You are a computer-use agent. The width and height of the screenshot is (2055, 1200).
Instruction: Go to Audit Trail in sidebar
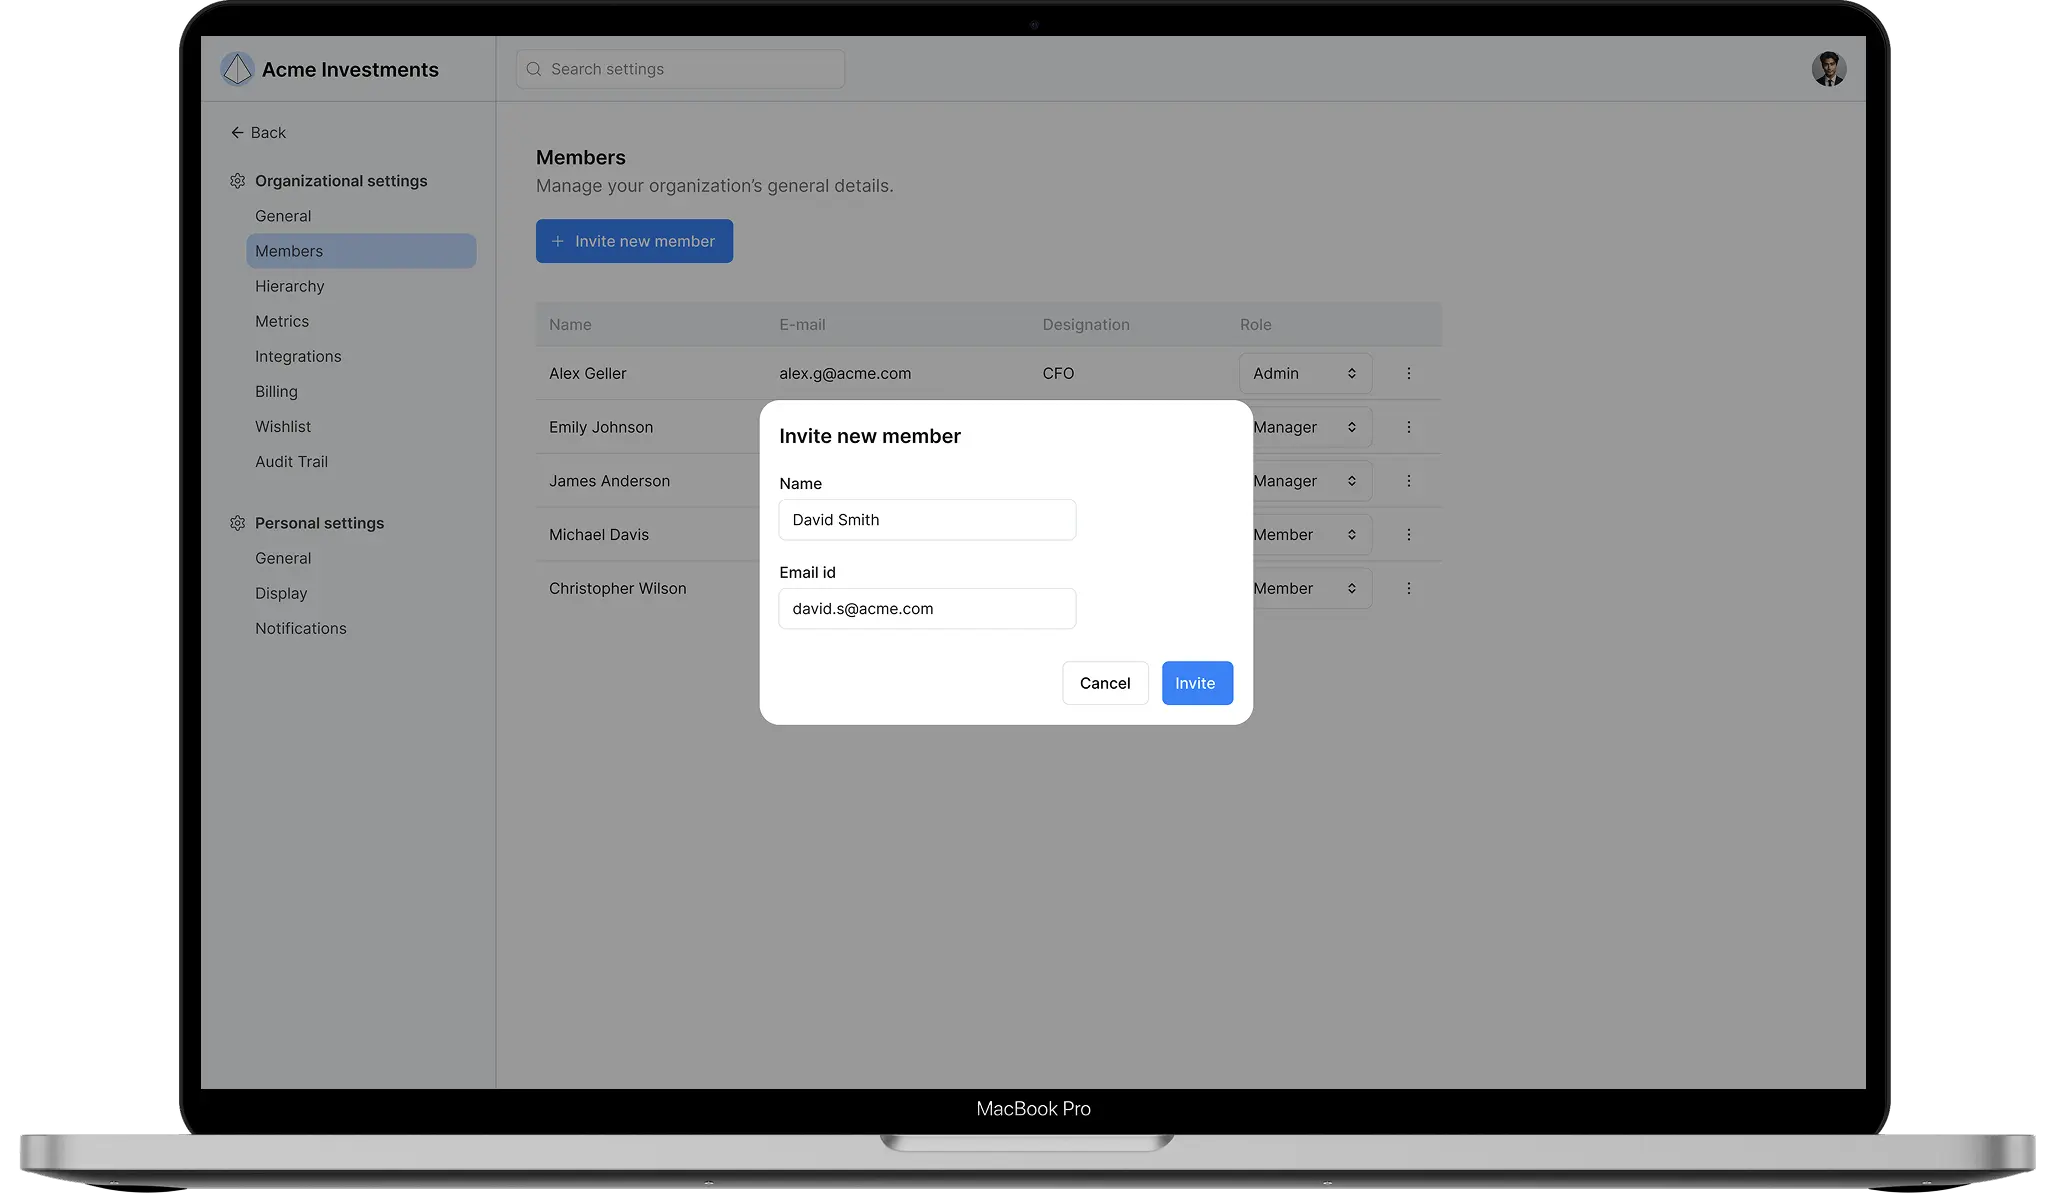pos(291,461)
